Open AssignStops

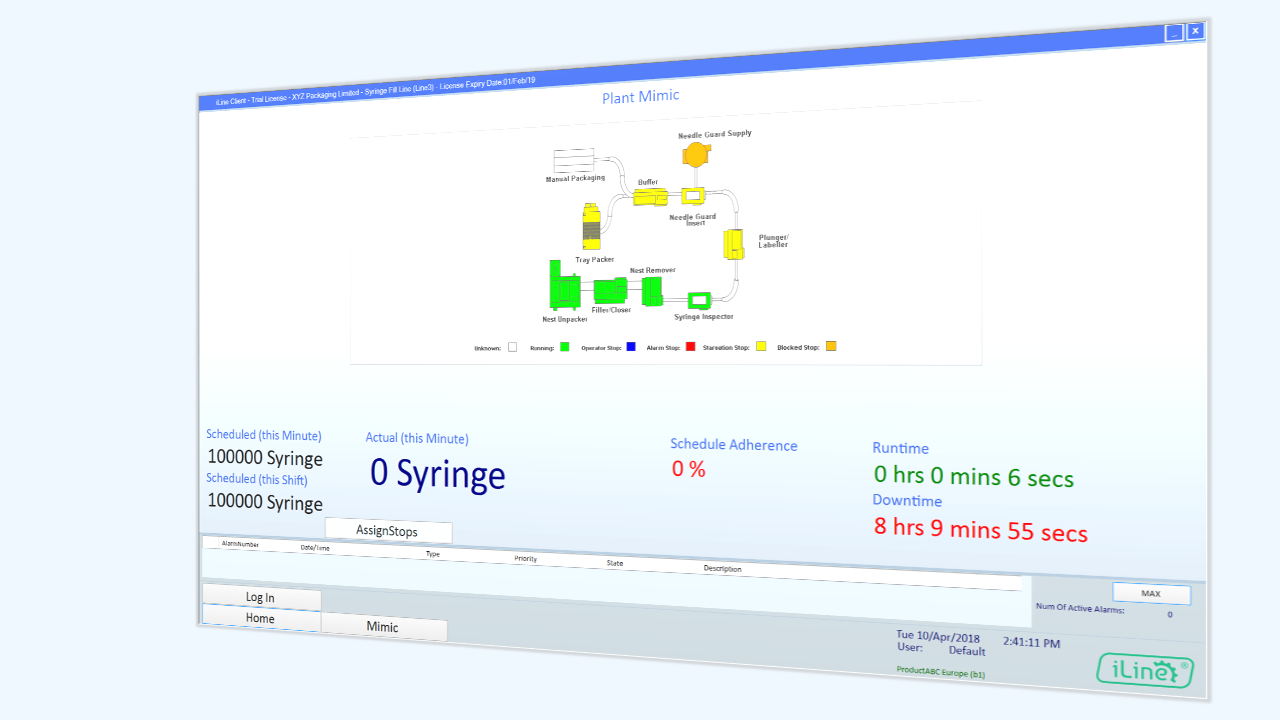tap(388, 531)
